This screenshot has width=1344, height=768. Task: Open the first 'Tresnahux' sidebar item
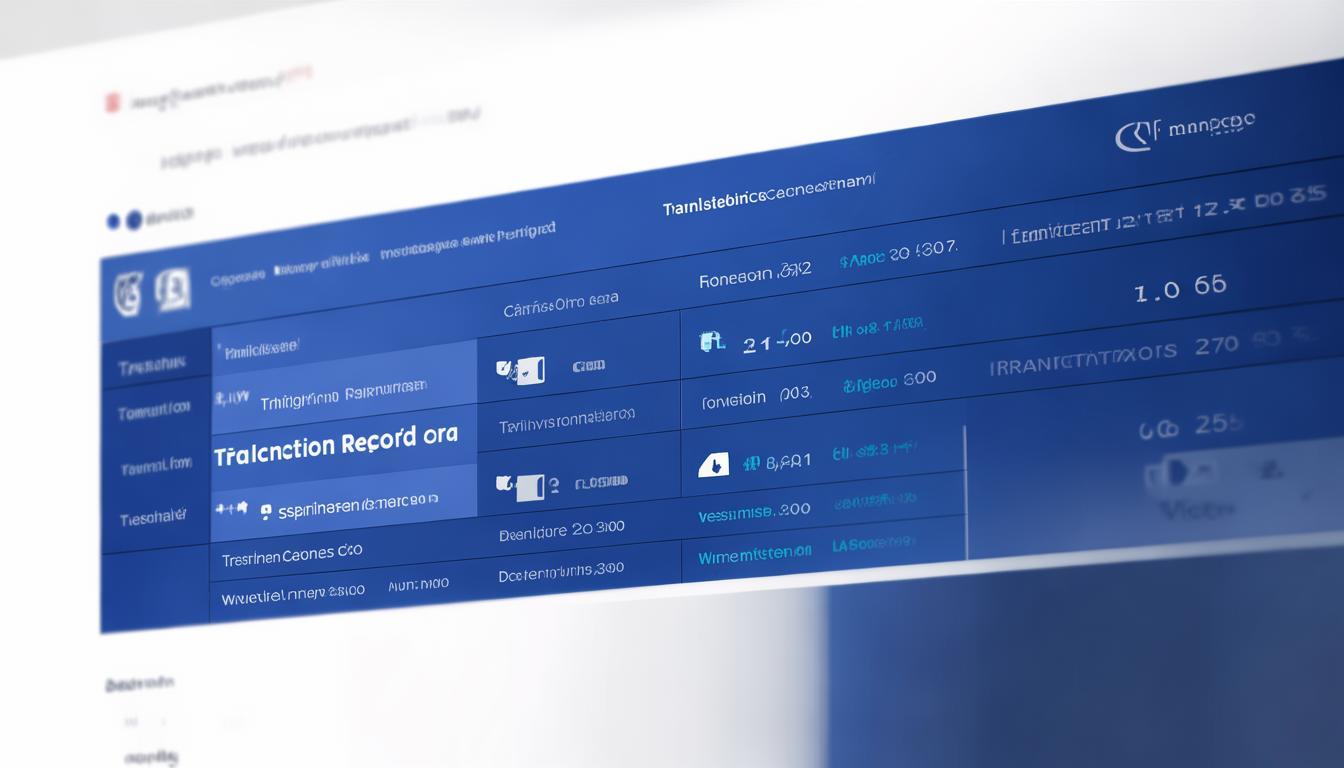coord(152,367)
